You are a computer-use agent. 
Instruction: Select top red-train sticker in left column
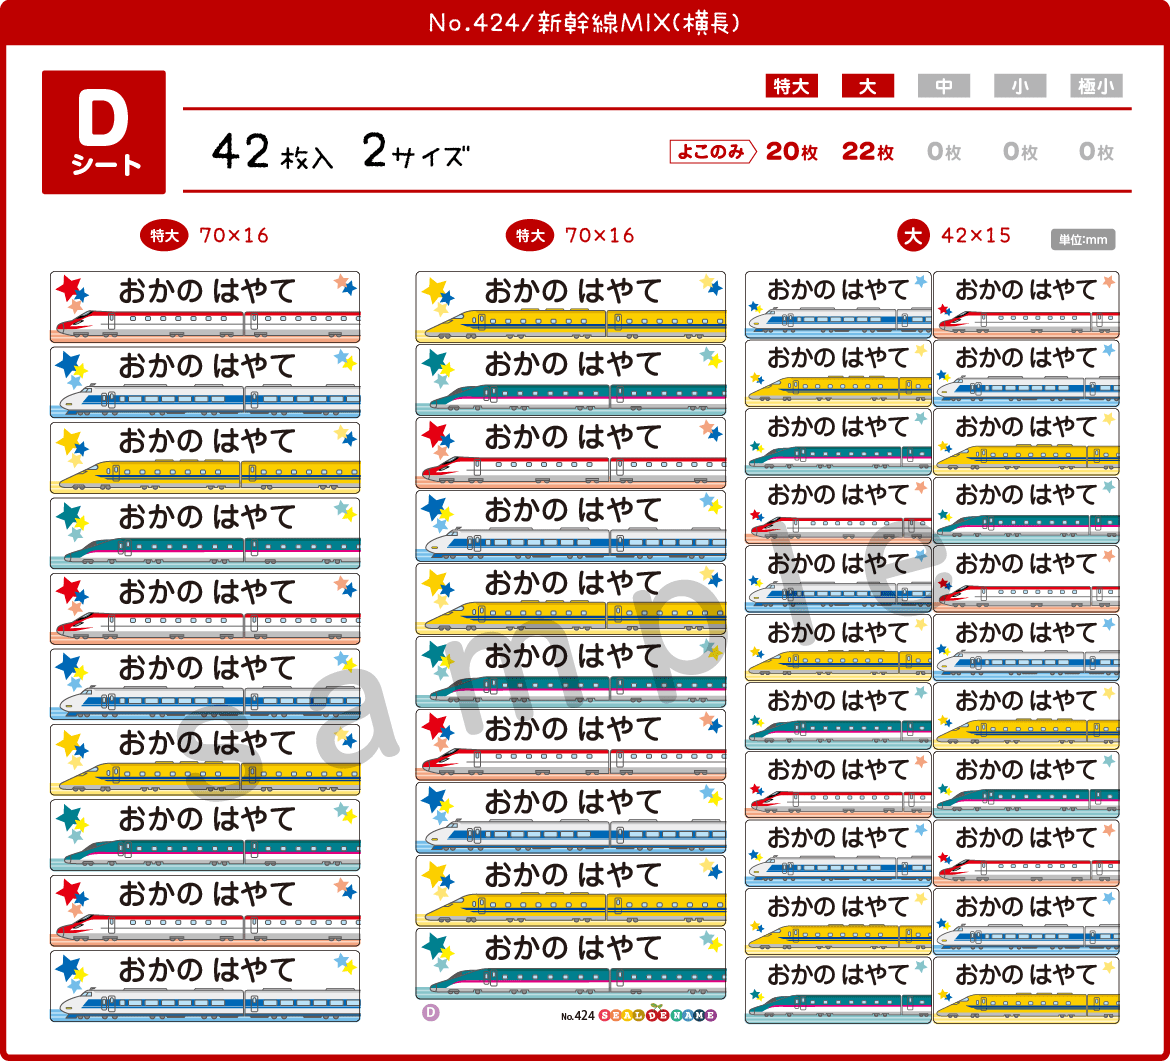[x=205, y=307]
